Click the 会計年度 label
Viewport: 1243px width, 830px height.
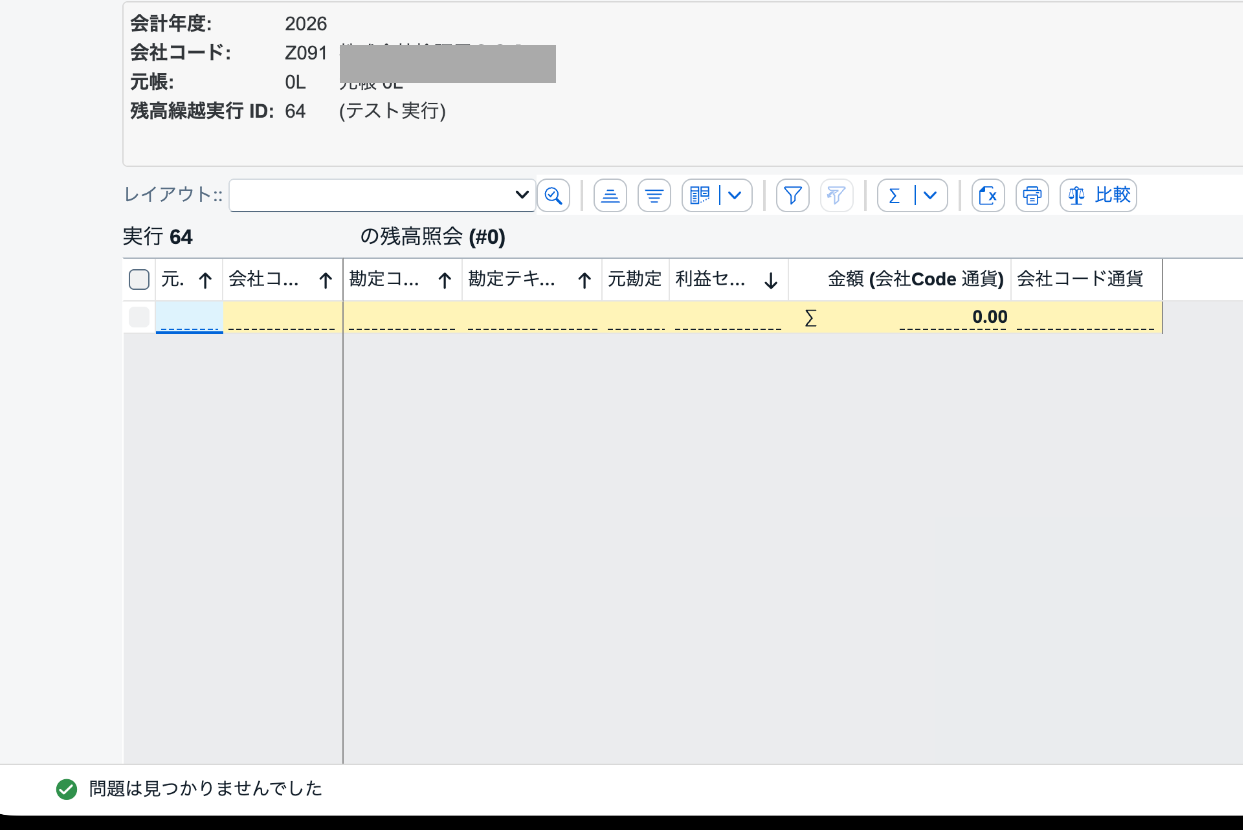(171, 24)
